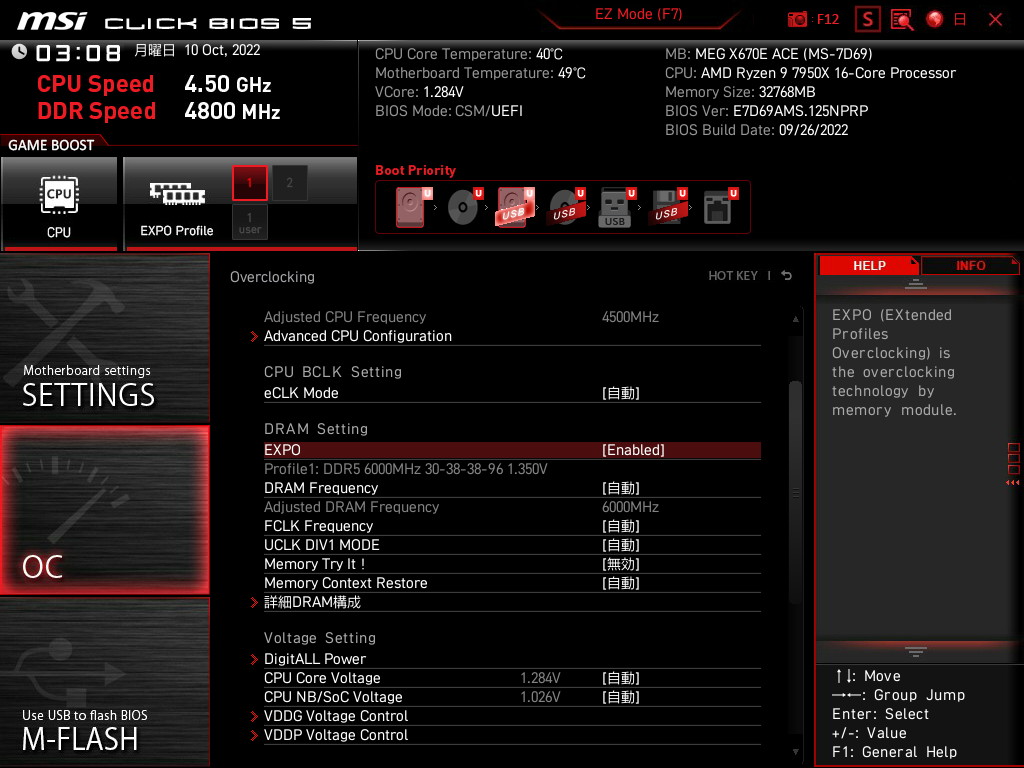
Task: Open UCLK DIV1 MODE value dropdown
Action: (x=620, y=545)
